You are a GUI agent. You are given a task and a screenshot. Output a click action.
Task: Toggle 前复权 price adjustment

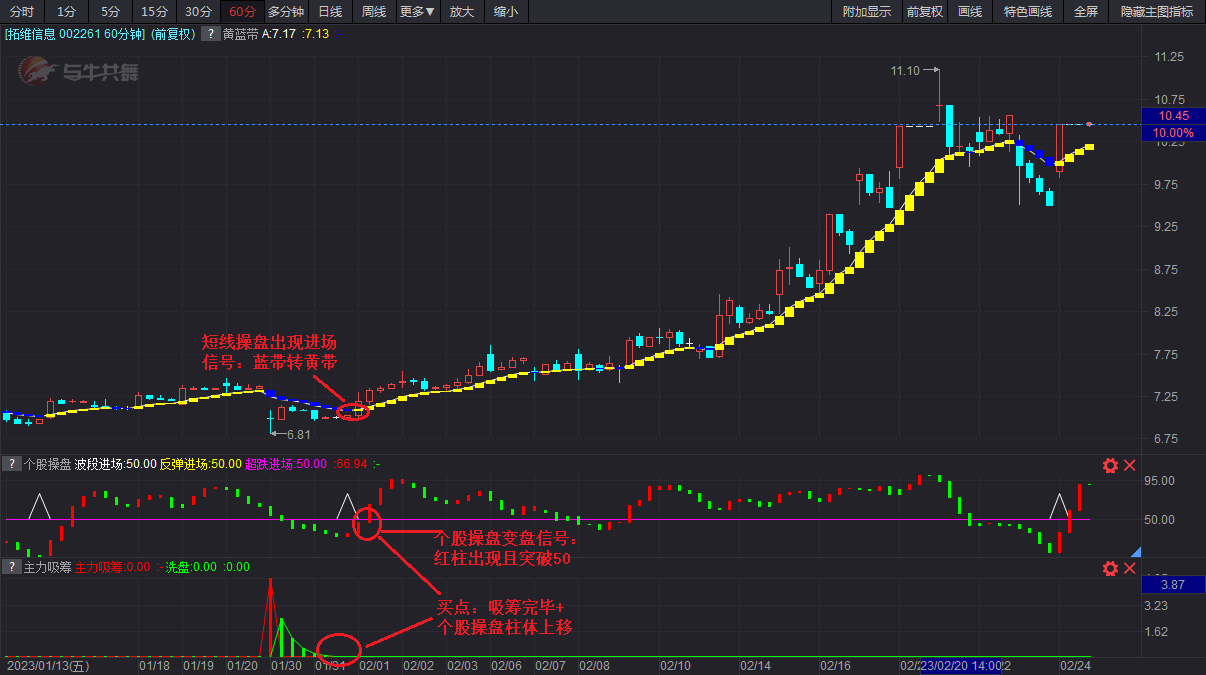(924, 12)
